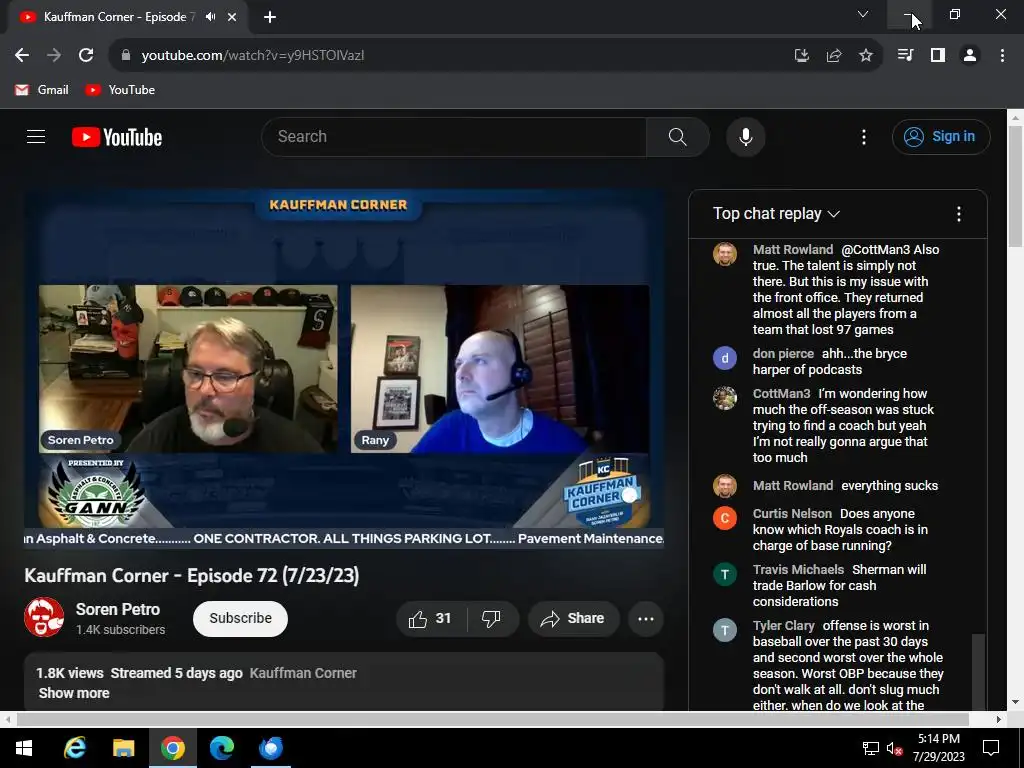Image resolution: width=1024 pixels, height=768 pixels.
Task: Click chat panel scrollbar thumb
Action: pos(978,671)
